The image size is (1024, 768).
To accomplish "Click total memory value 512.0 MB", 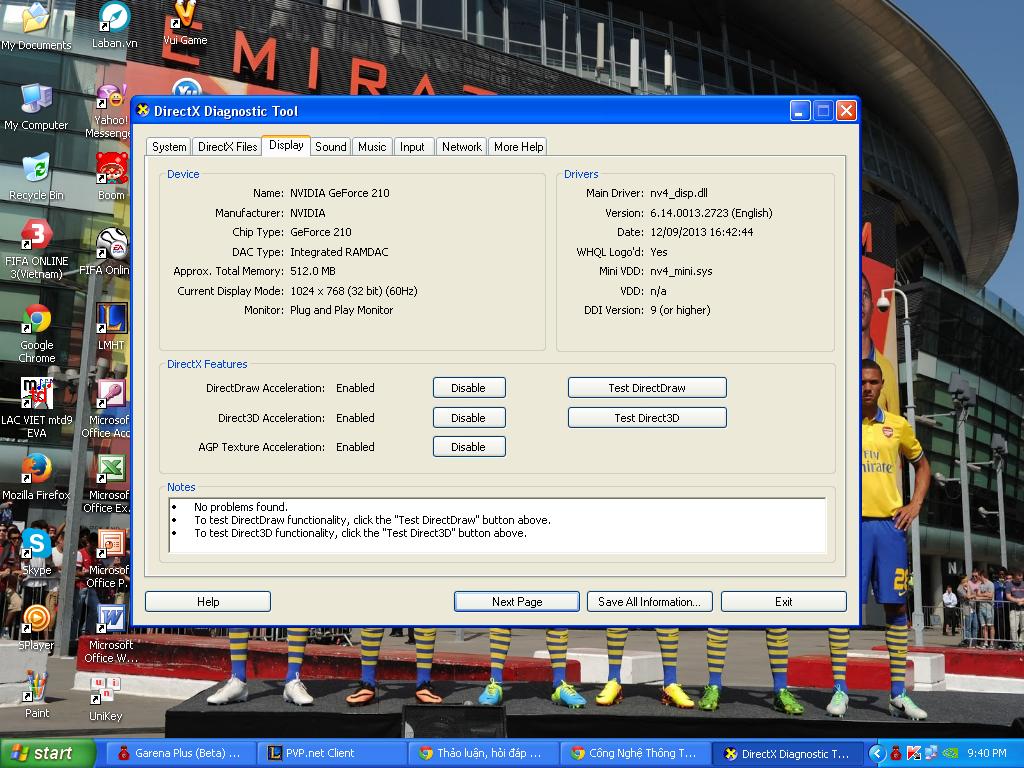I will coord(313,271).
